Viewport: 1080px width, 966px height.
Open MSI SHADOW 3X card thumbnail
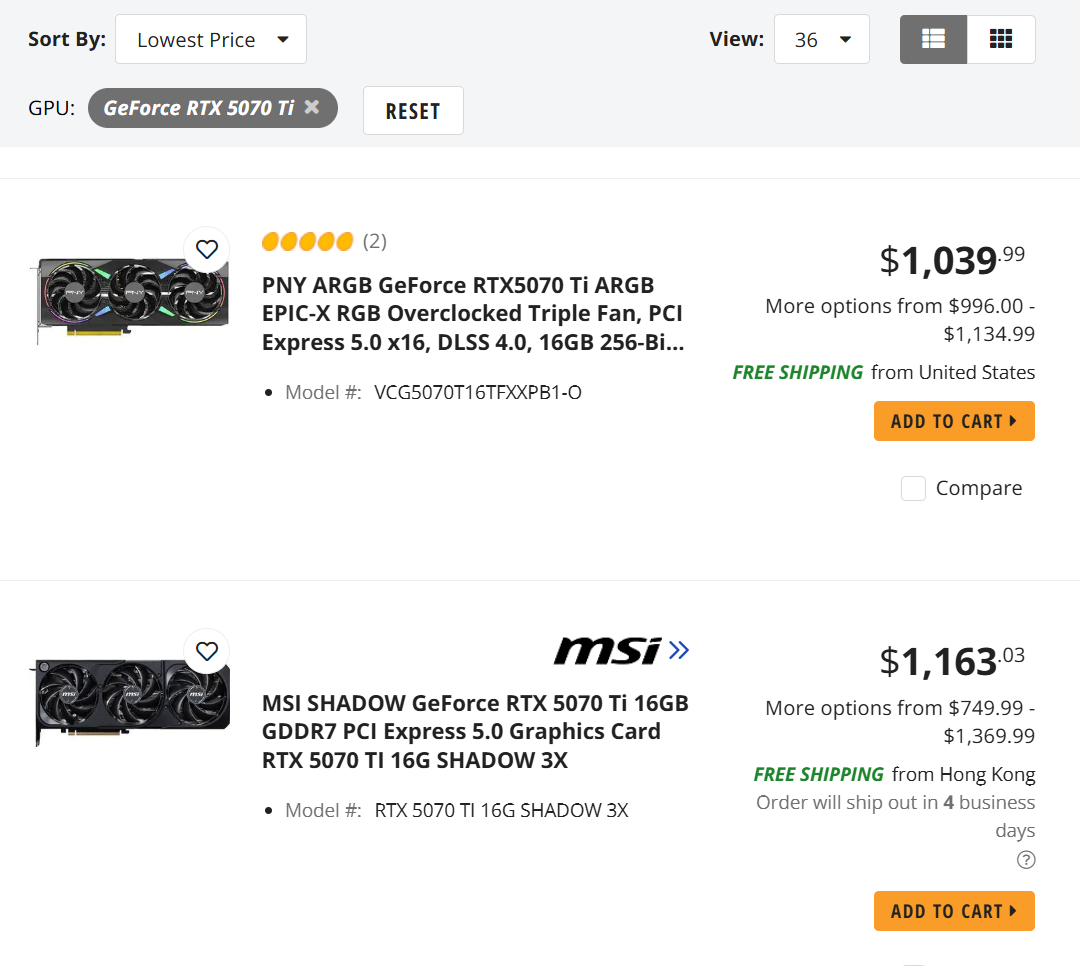click(x=131, y=701)
